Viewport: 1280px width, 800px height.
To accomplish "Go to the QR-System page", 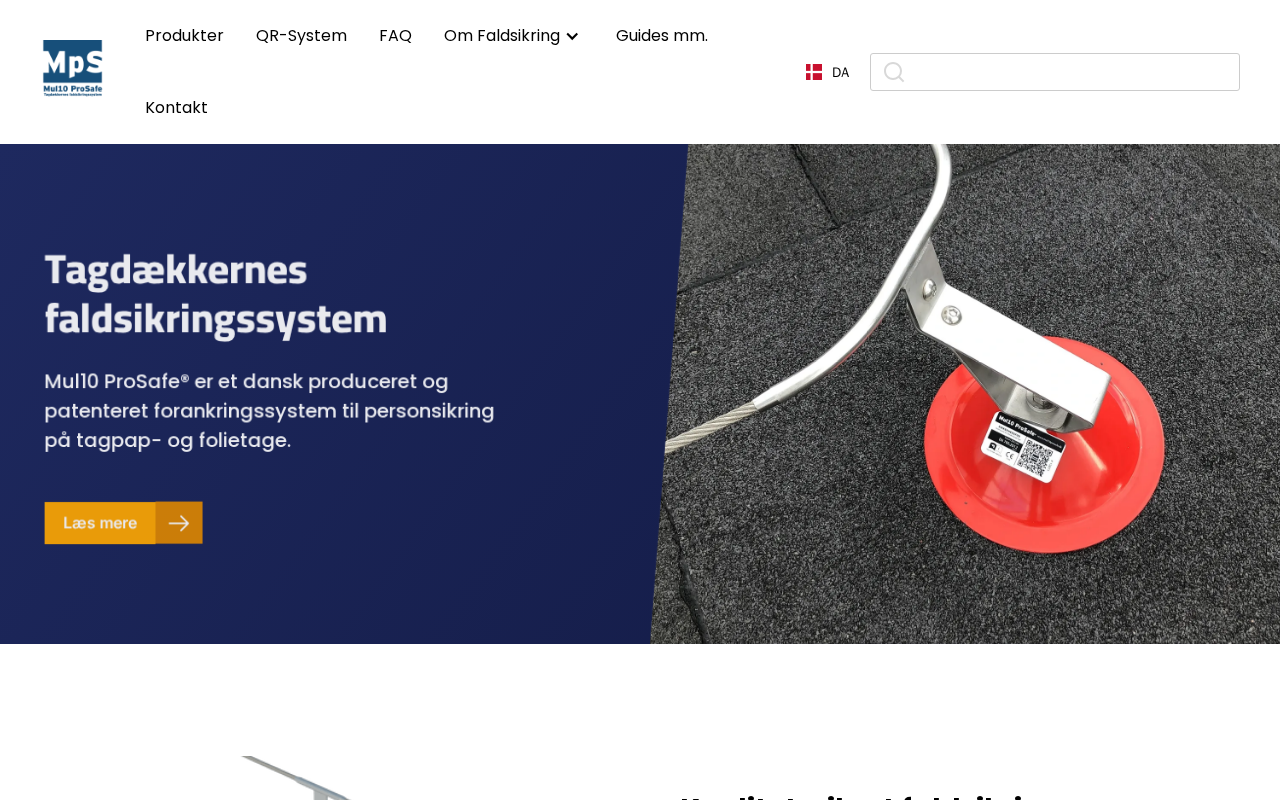I will pos(301,36).
